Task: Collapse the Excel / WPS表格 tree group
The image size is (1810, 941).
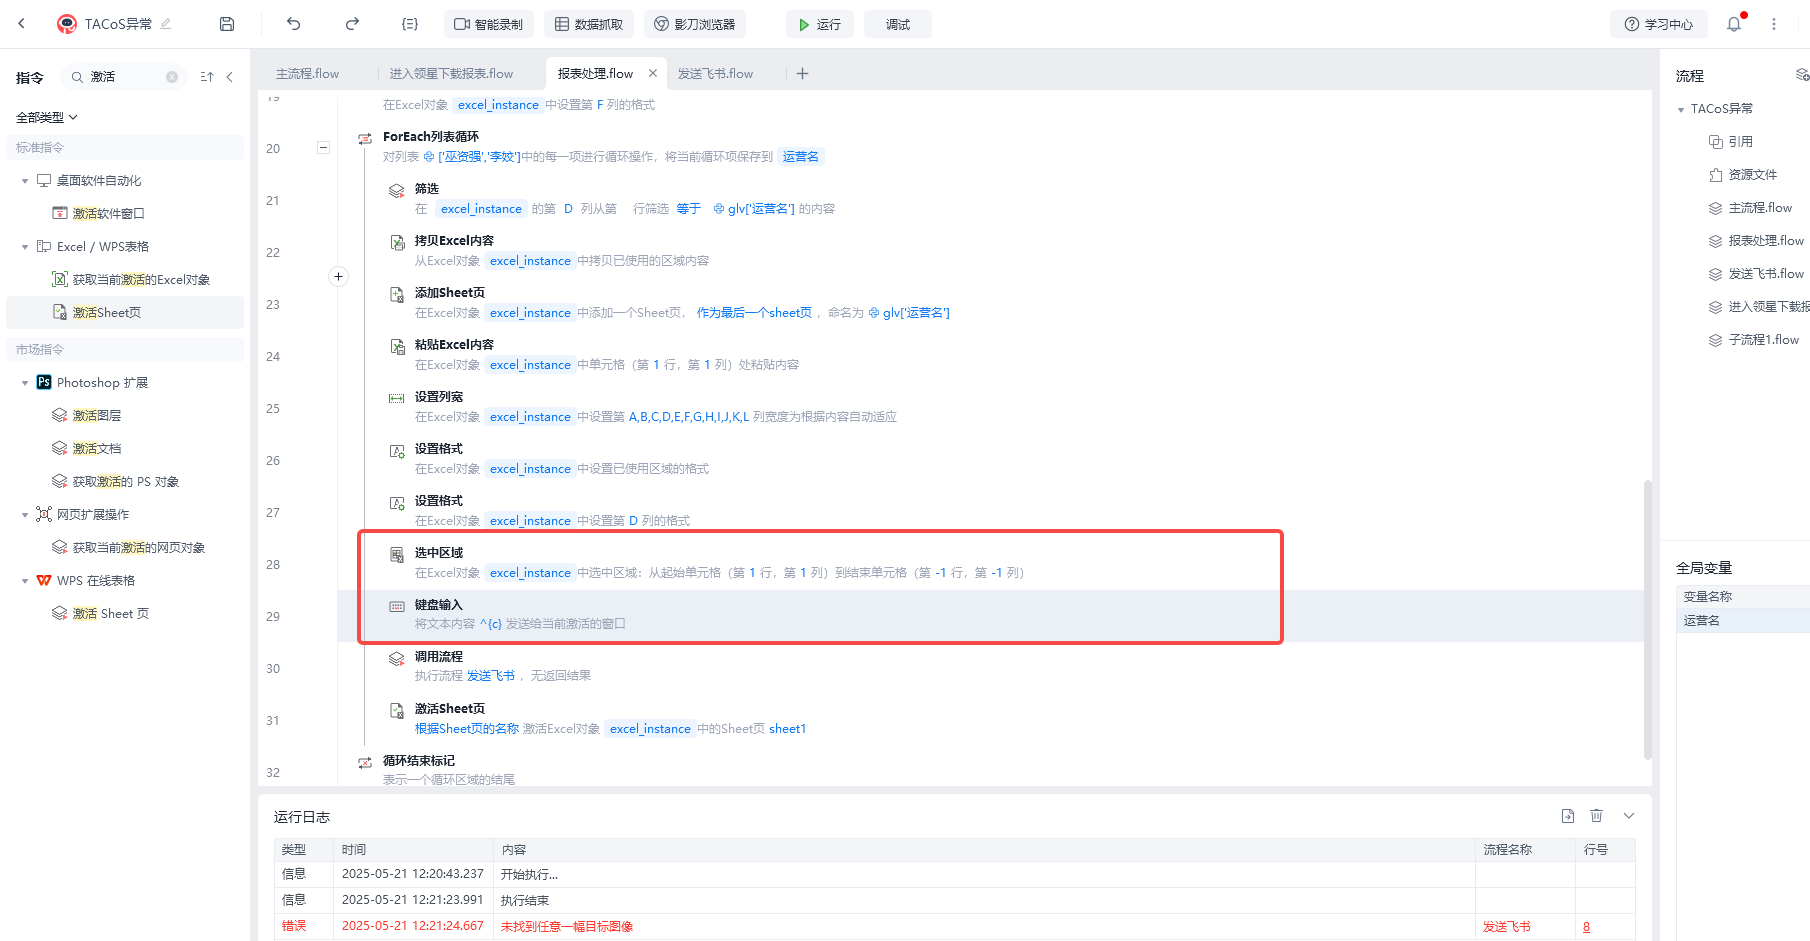Action: pos(25,247)
